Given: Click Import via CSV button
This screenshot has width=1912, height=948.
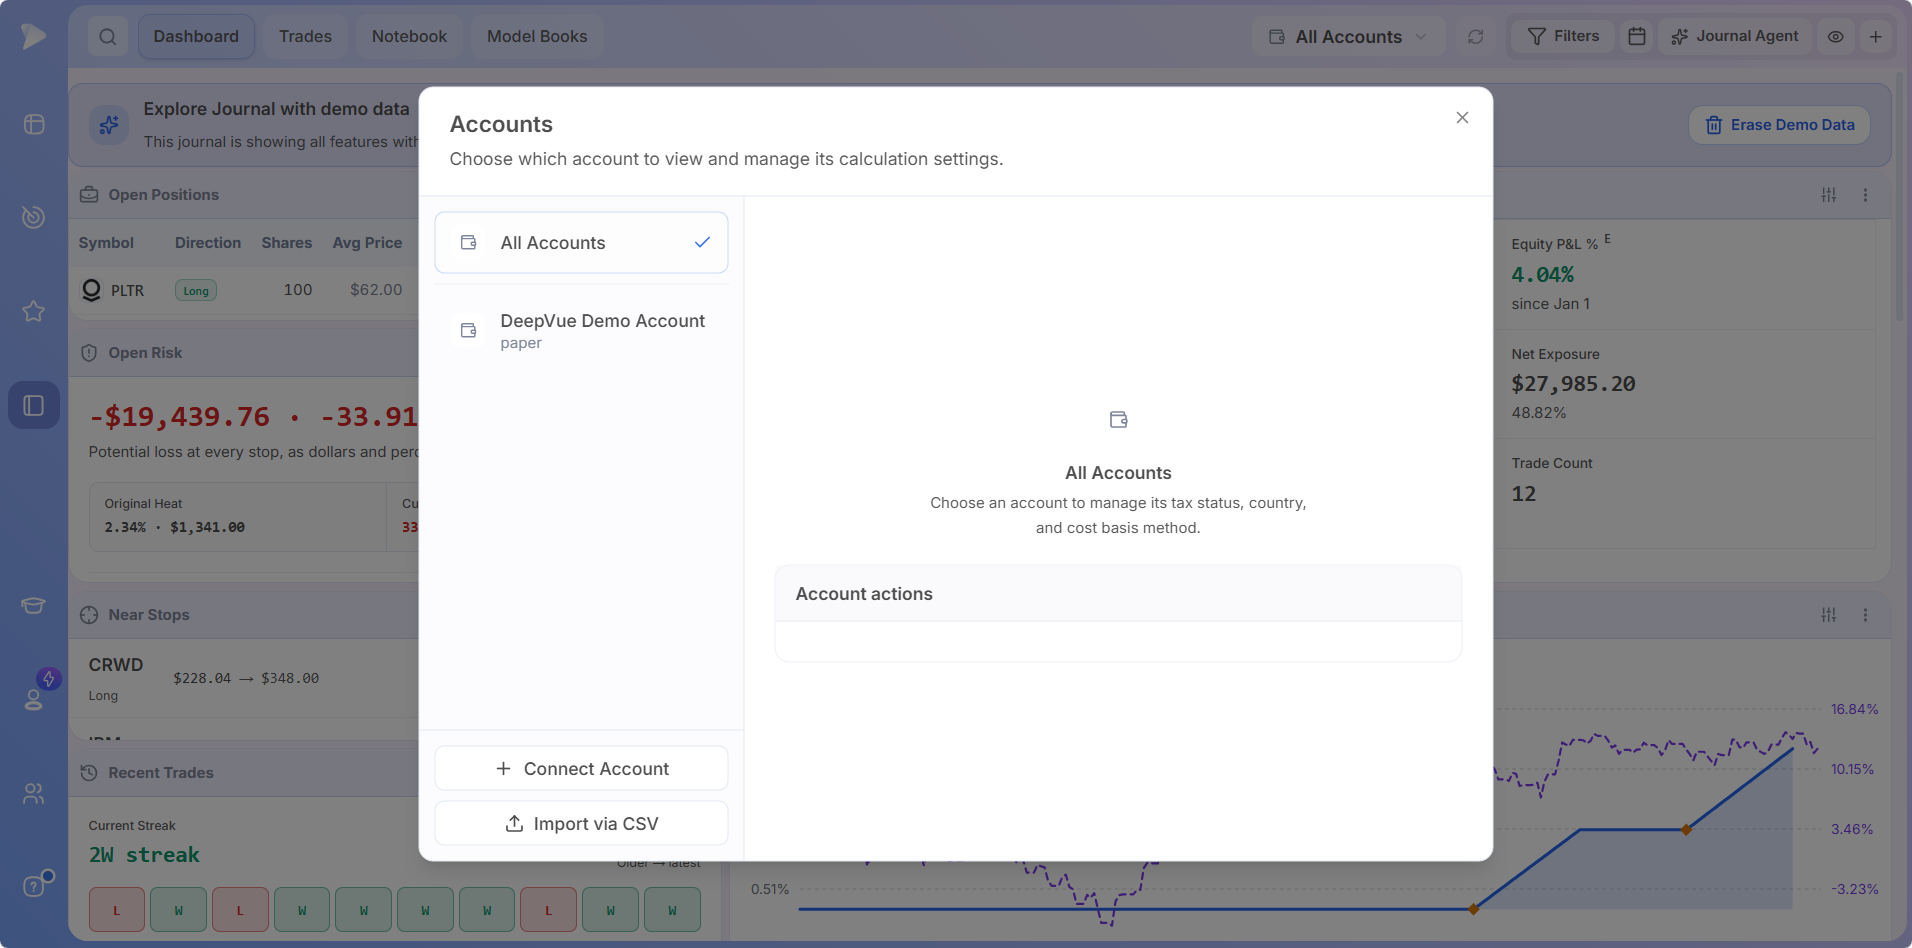Looking at the screenshot, I should coord(581,824).
